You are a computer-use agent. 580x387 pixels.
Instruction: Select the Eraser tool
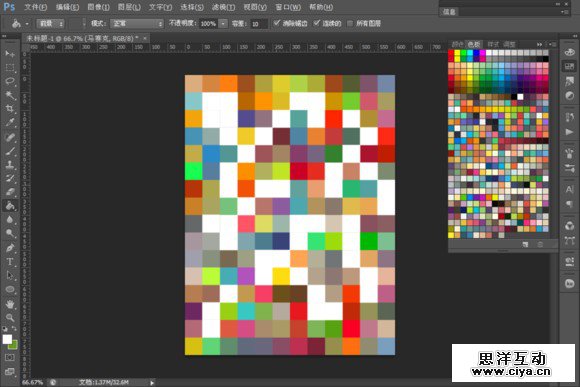[10, 192]
